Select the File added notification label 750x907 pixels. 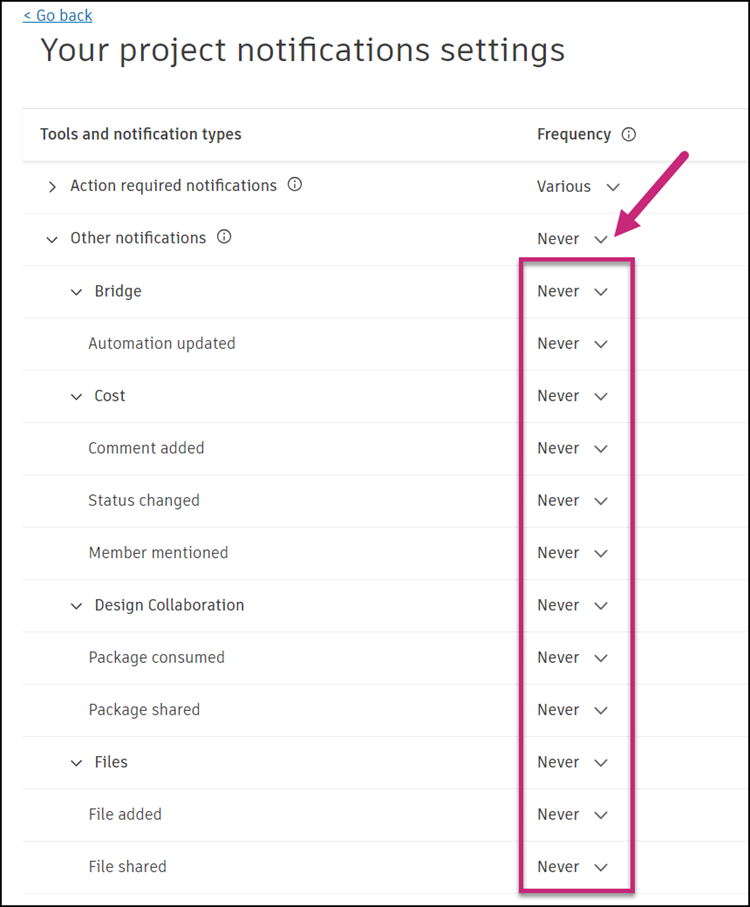click(x=125, y=815)
